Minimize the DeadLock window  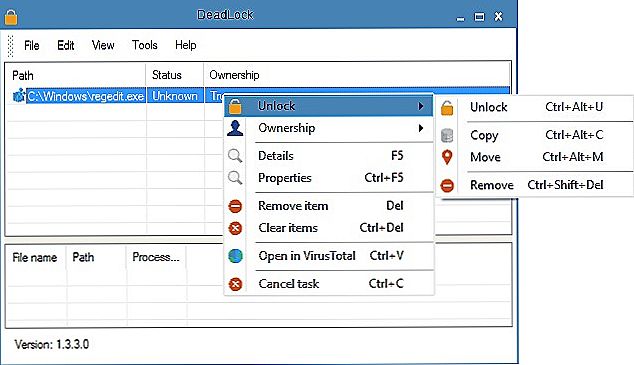pos(460,18)
